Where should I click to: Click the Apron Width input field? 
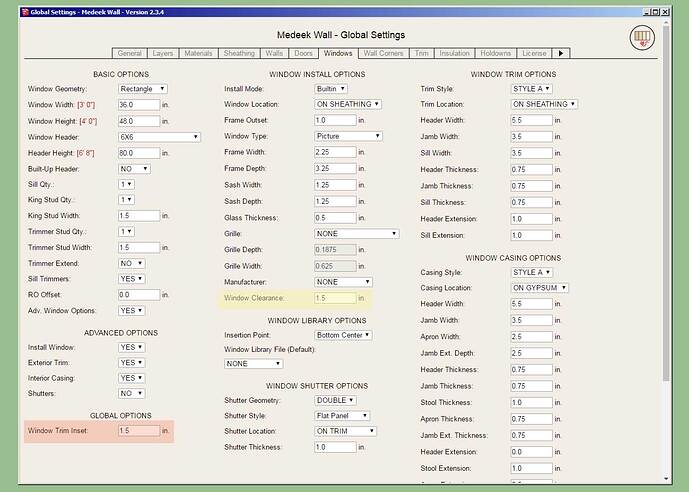point(532,336)
